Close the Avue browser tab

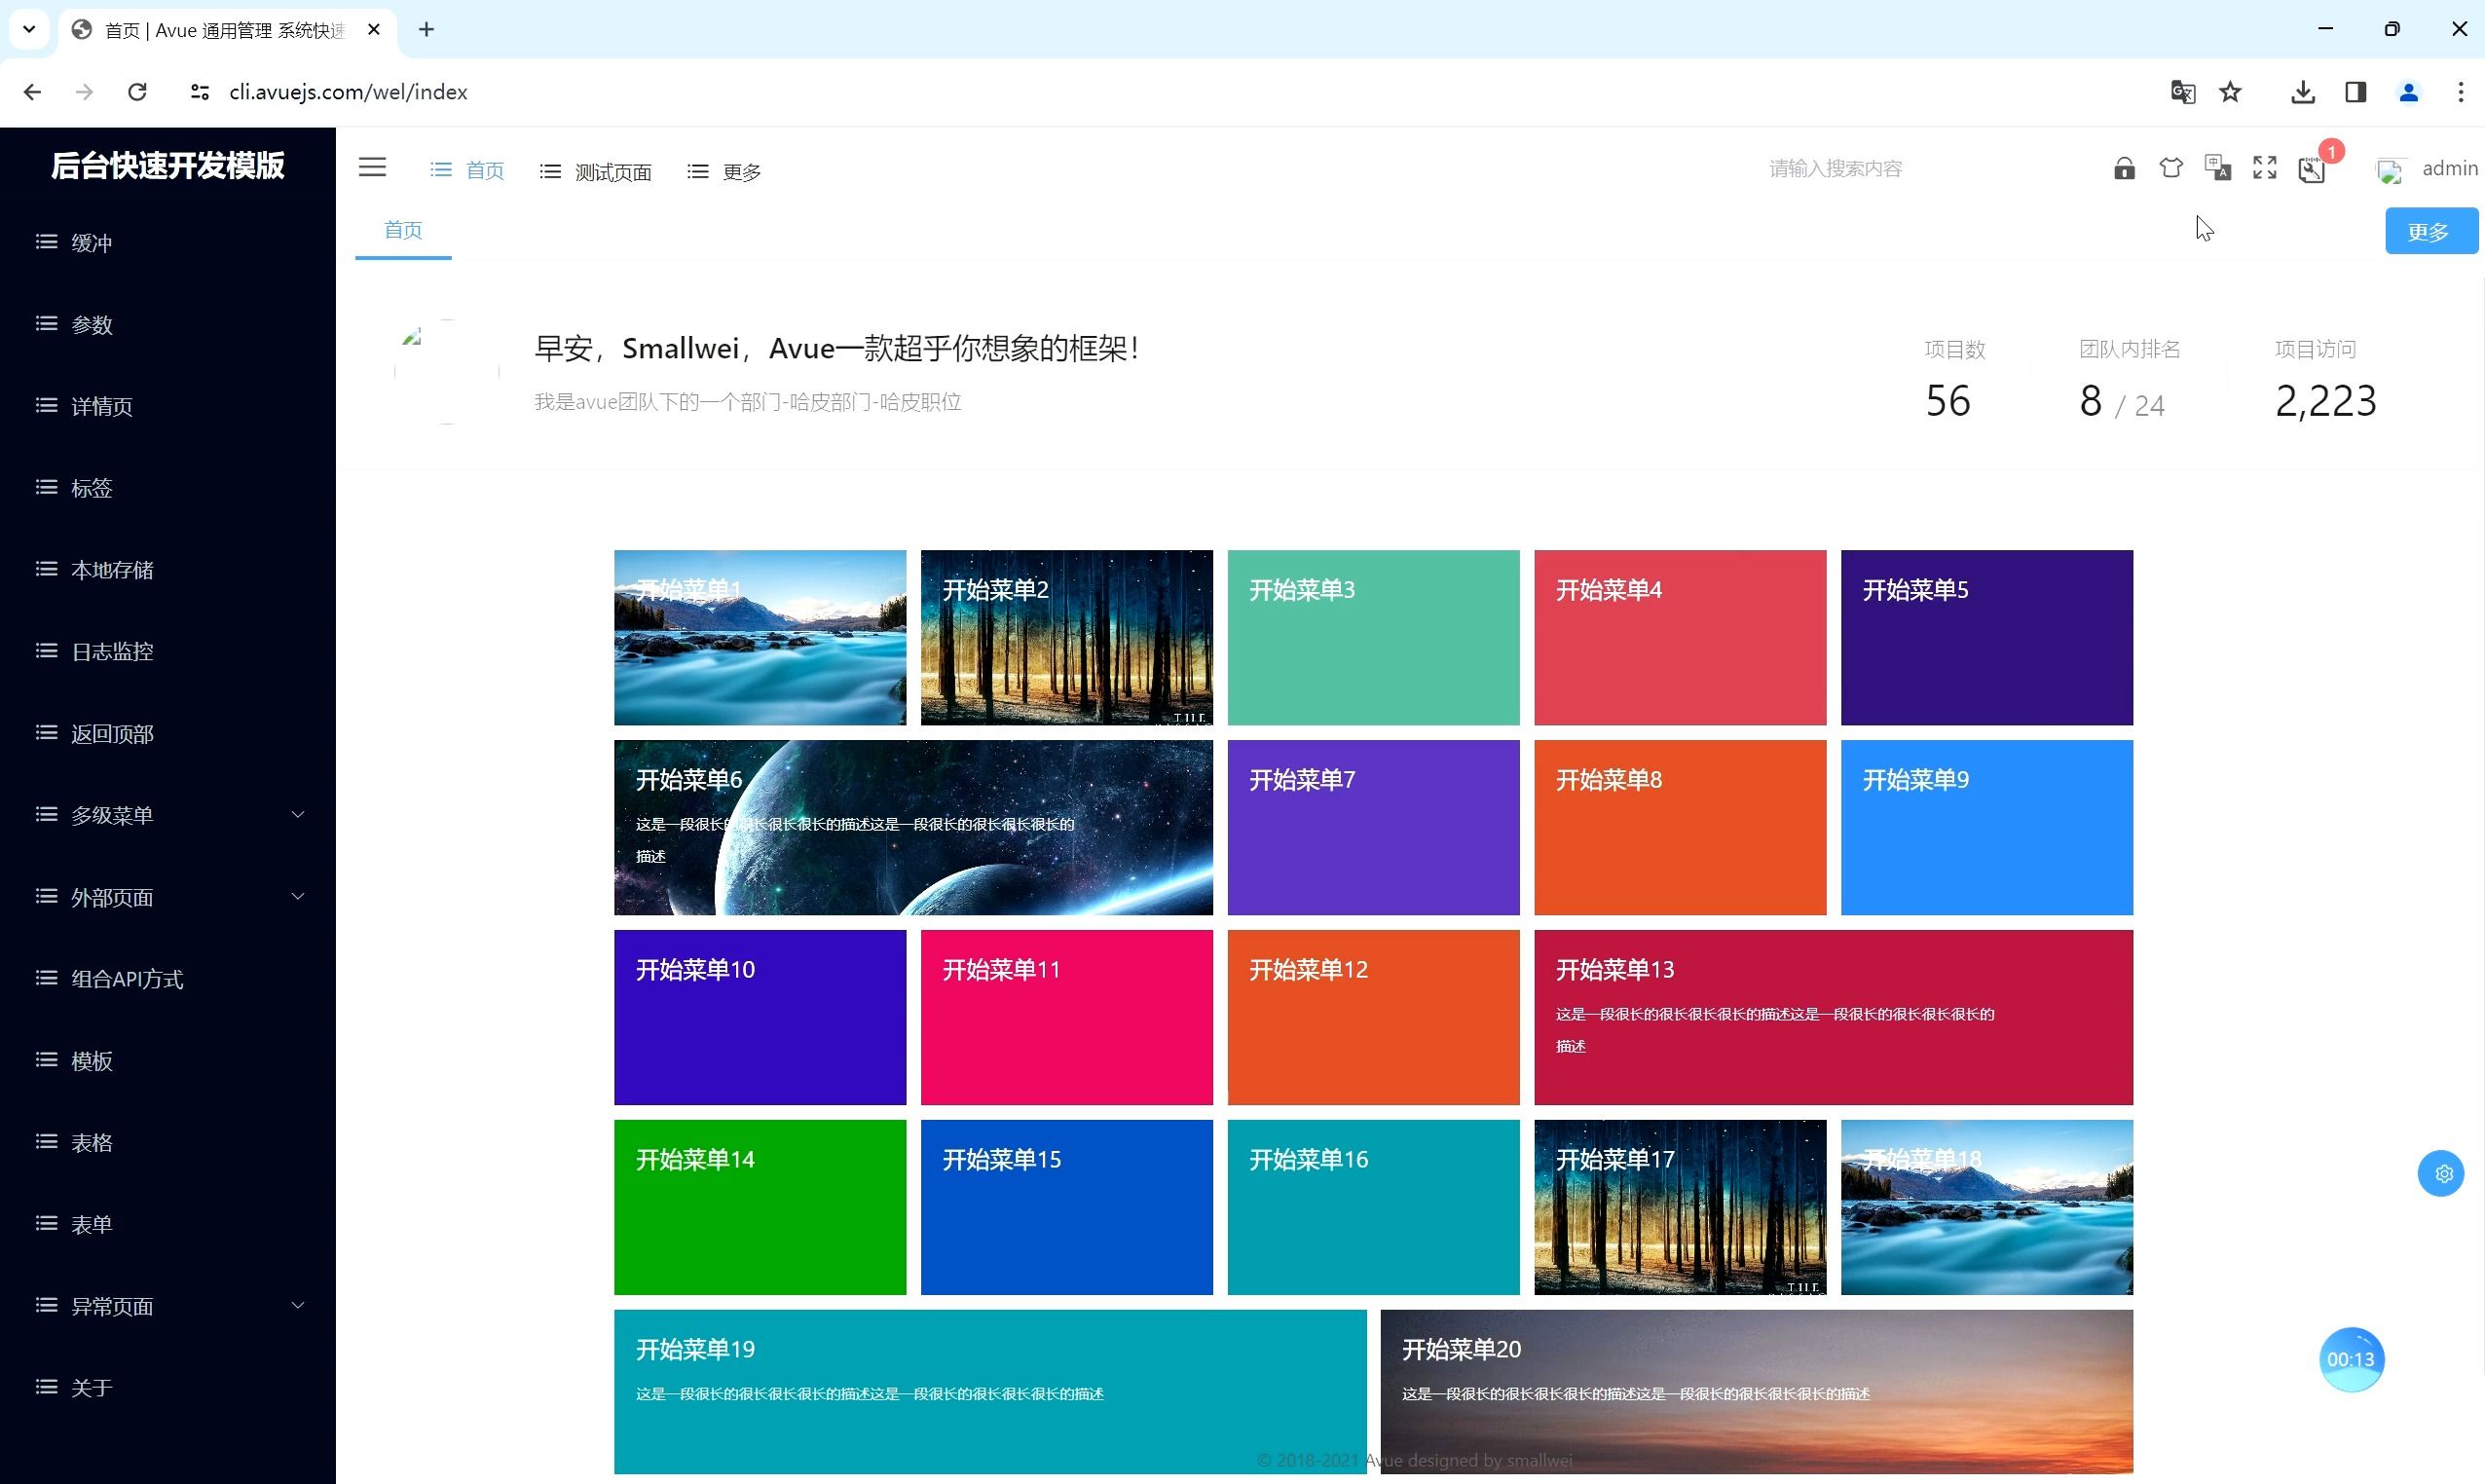coord(373,29)
